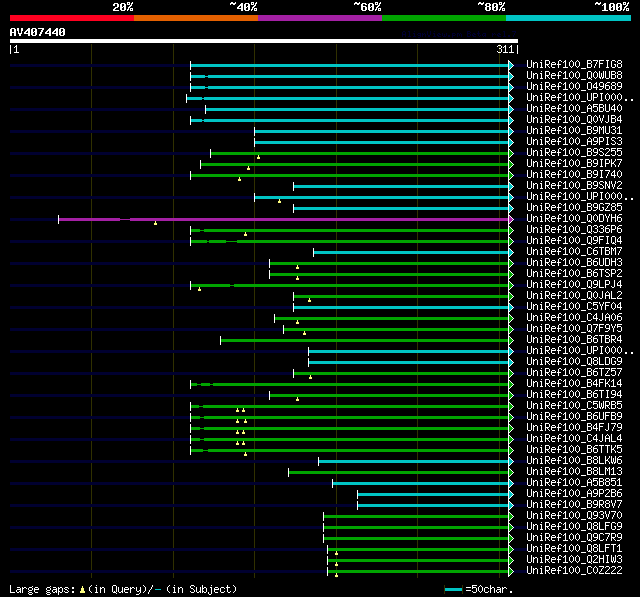Select hit label UniRef100_B6TBR4
Screen dimensions: 640x597
point(574,340)
